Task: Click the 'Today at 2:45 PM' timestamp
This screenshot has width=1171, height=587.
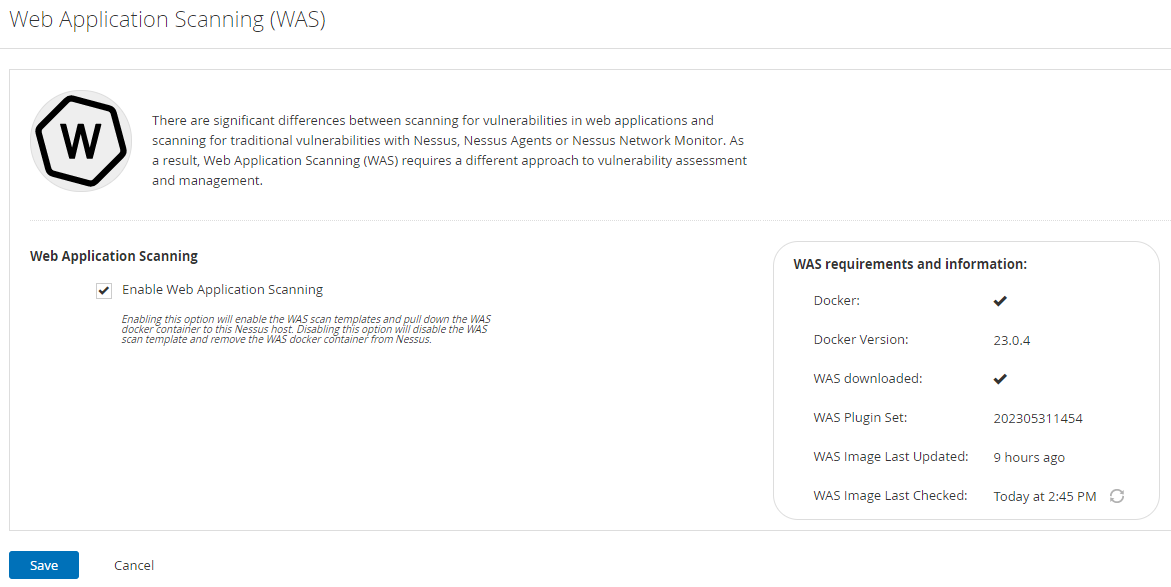Action: (x=1044, y=496)
